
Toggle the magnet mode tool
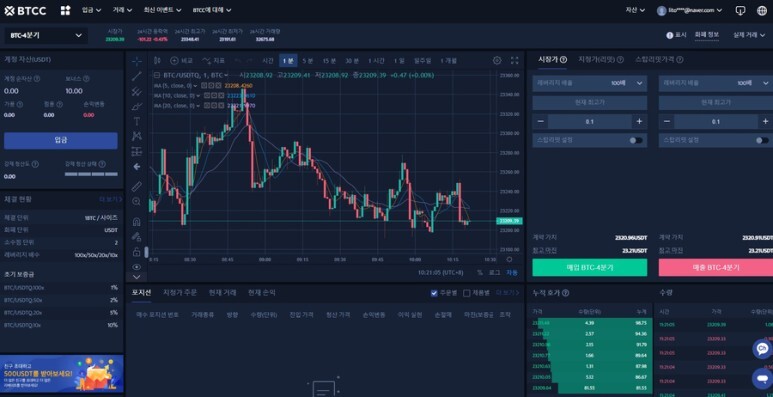137,221
